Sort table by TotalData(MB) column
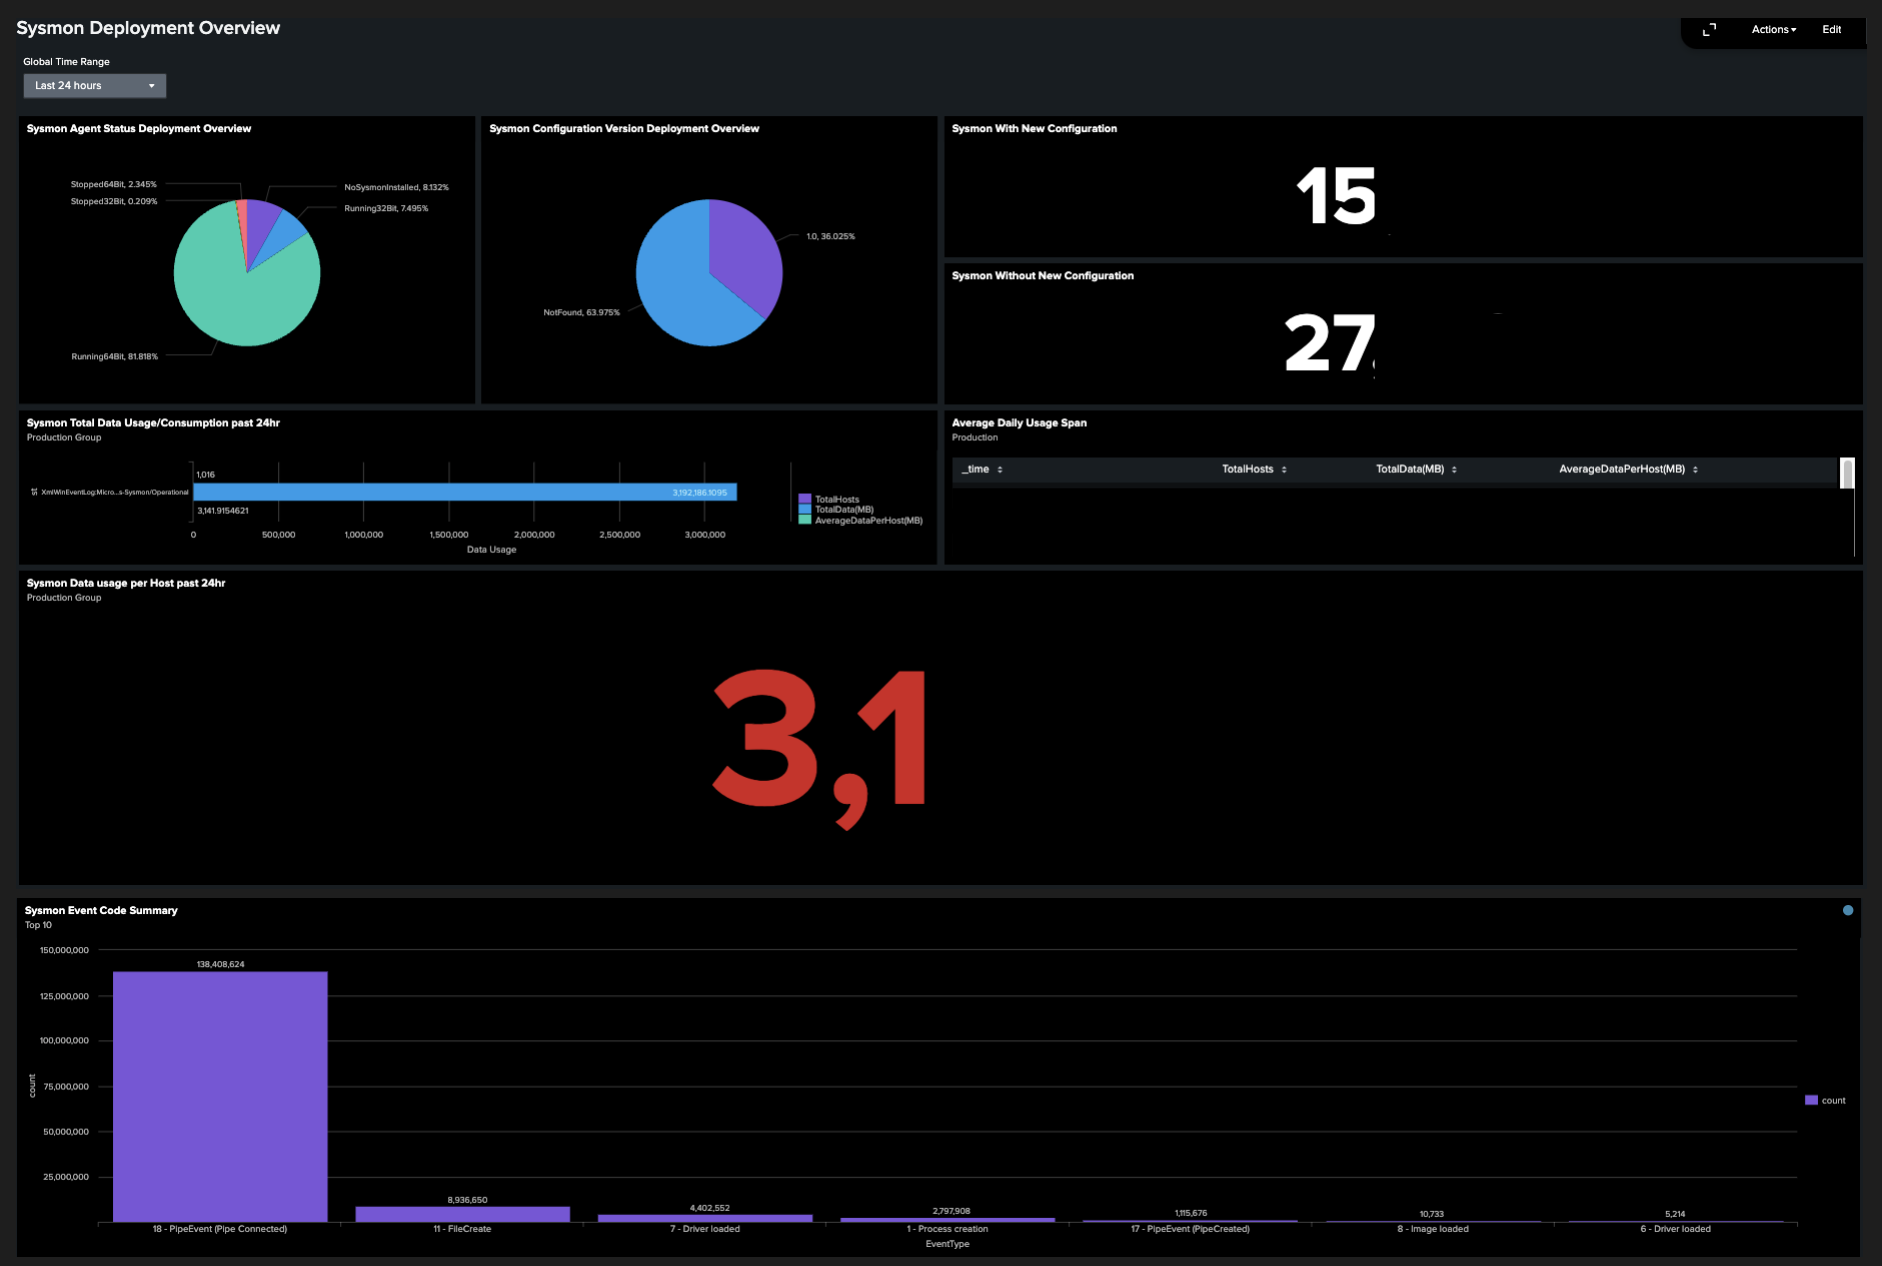The width and height of the screenshot is (1882, 1266). point(1416,469)
